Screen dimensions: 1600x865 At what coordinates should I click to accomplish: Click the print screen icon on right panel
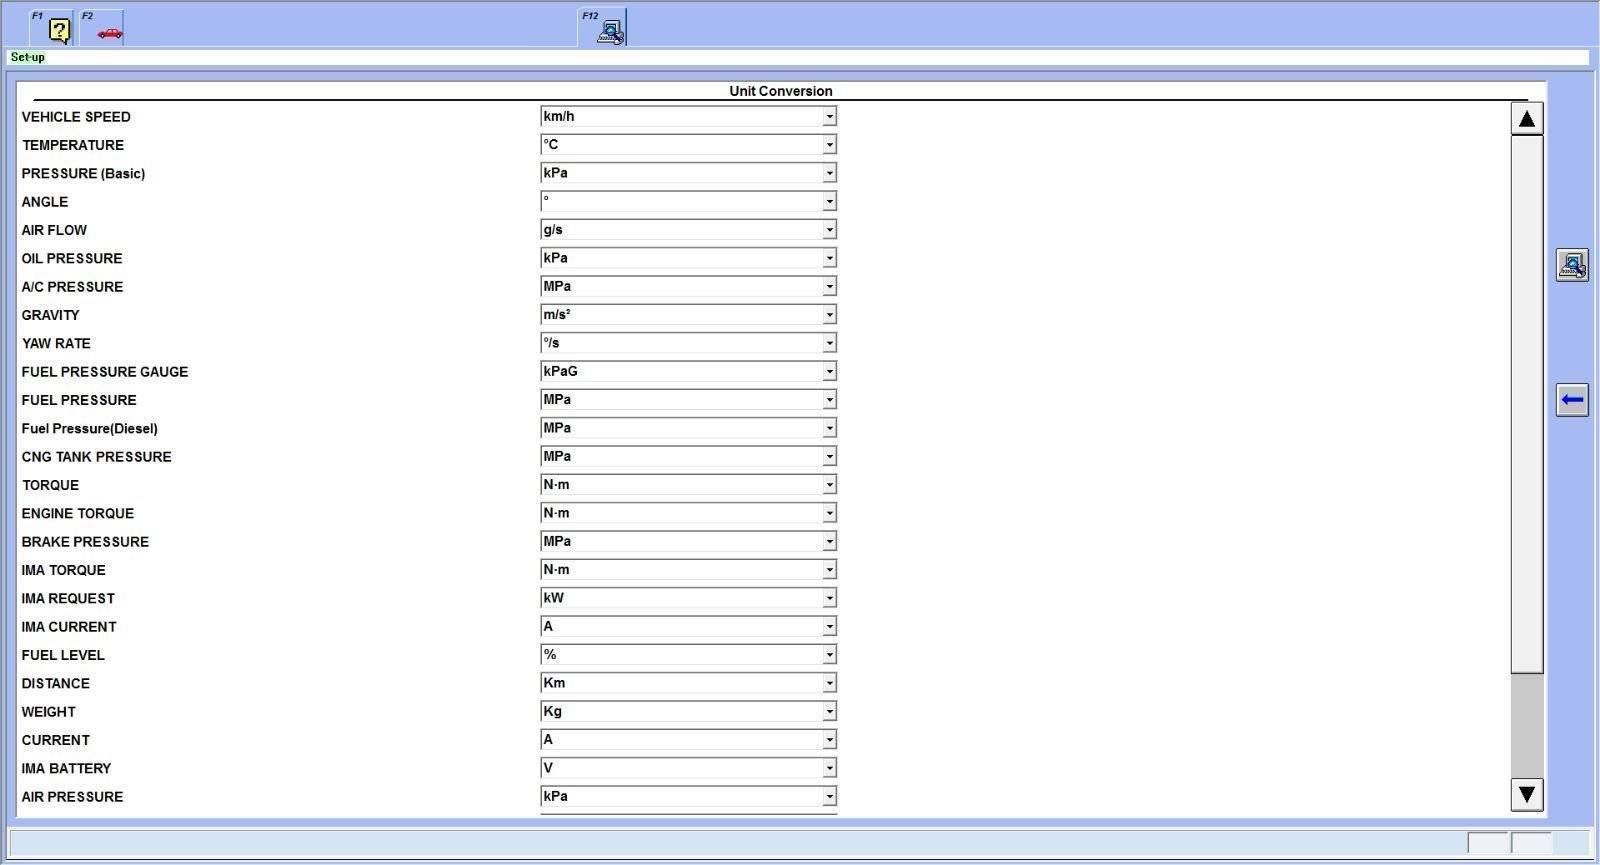click(x=1572, y=265)
